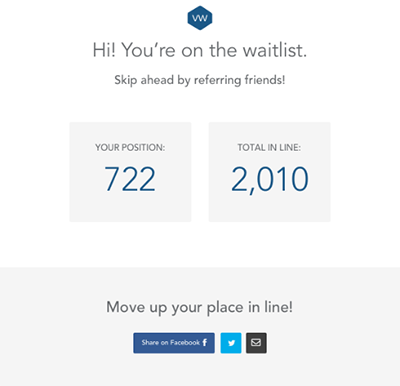Click the Facebook f icon
The width and height of the screenshot is (400, 386).
click(205, 342)
